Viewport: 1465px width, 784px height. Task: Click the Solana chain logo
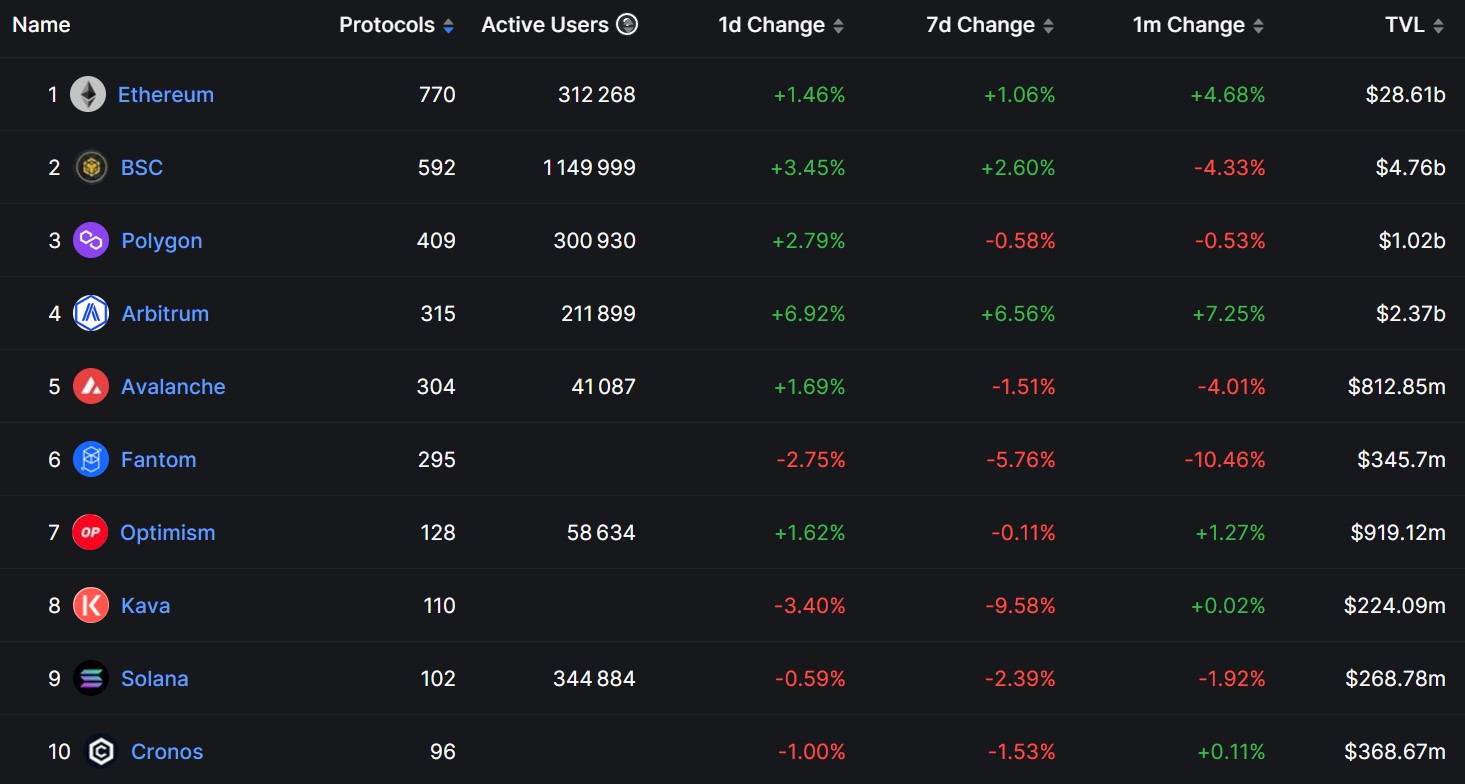tap(89, 678)
